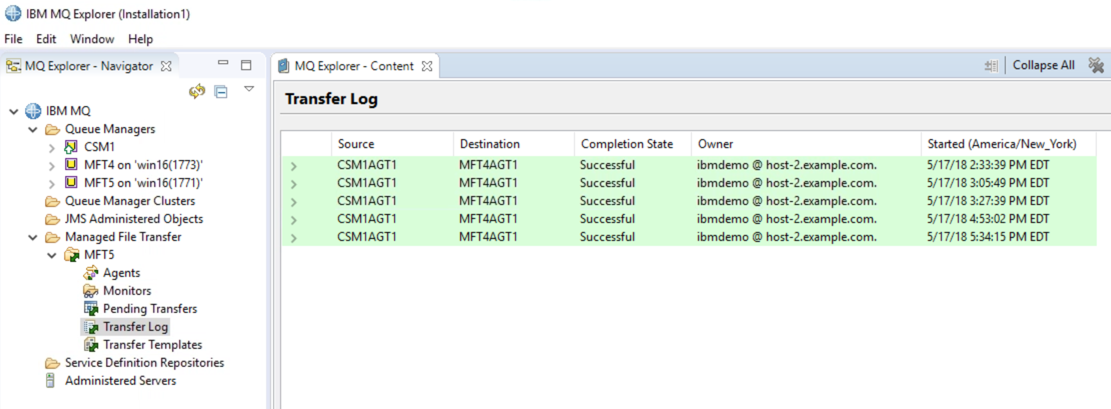Image resolution: width=1111 pixels, height=409 pixels.
Task: Click the IBM MQ Explorer globe icon in title bar
Action: pyautogui.click(x=13, y=13)
